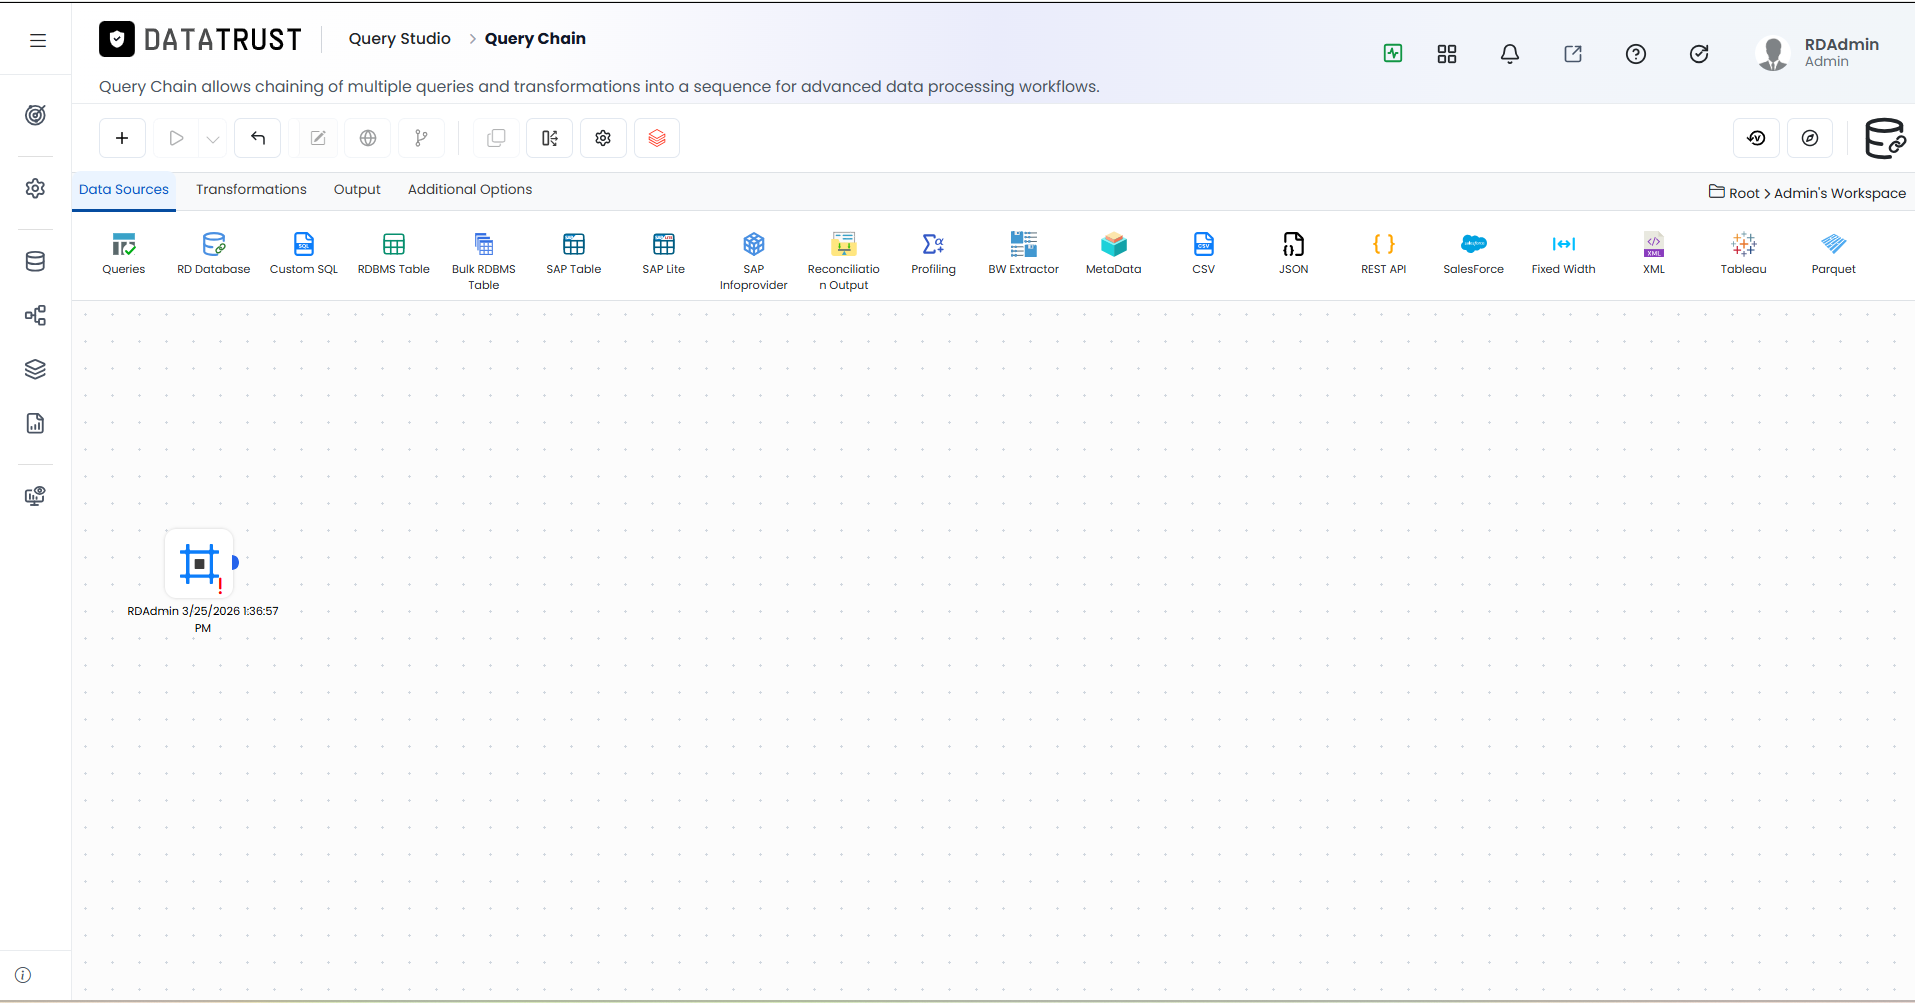Open the hamburger menu
Viewport: 1915px width, 1003px height.
[38, 40]
